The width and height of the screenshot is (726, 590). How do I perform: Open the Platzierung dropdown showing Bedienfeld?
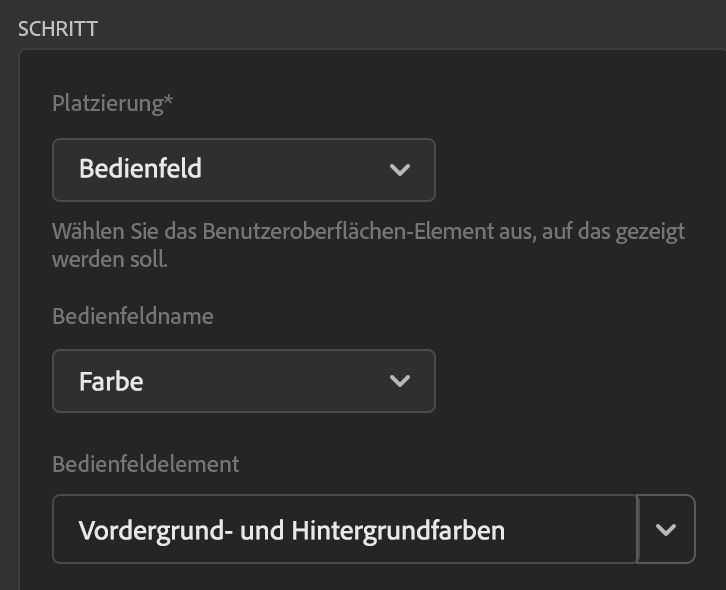click(x=243, y=170)
